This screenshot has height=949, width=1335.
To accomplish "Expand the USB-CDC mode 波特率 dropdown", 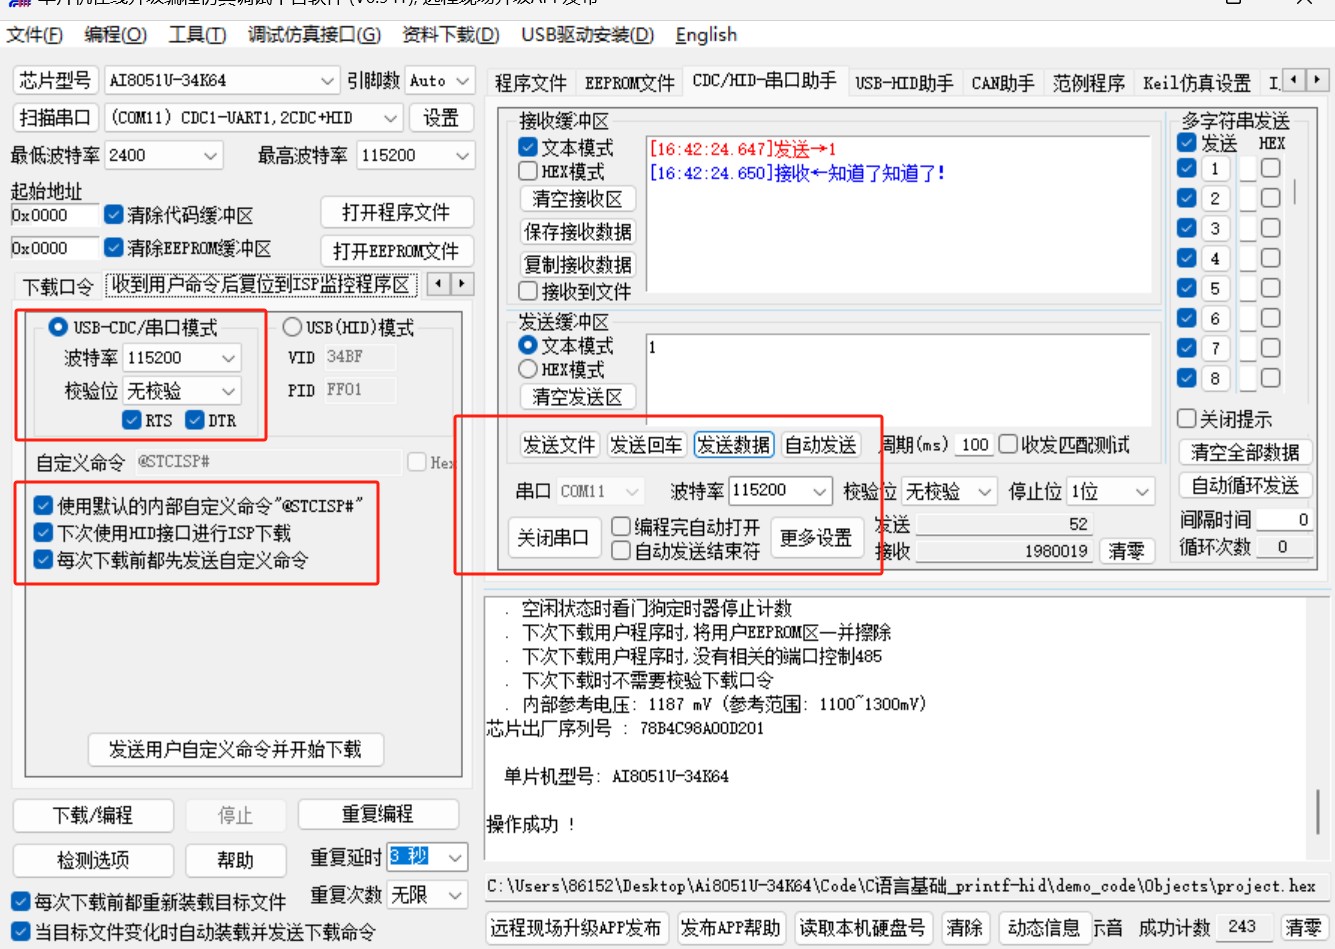I will point(229,358).
